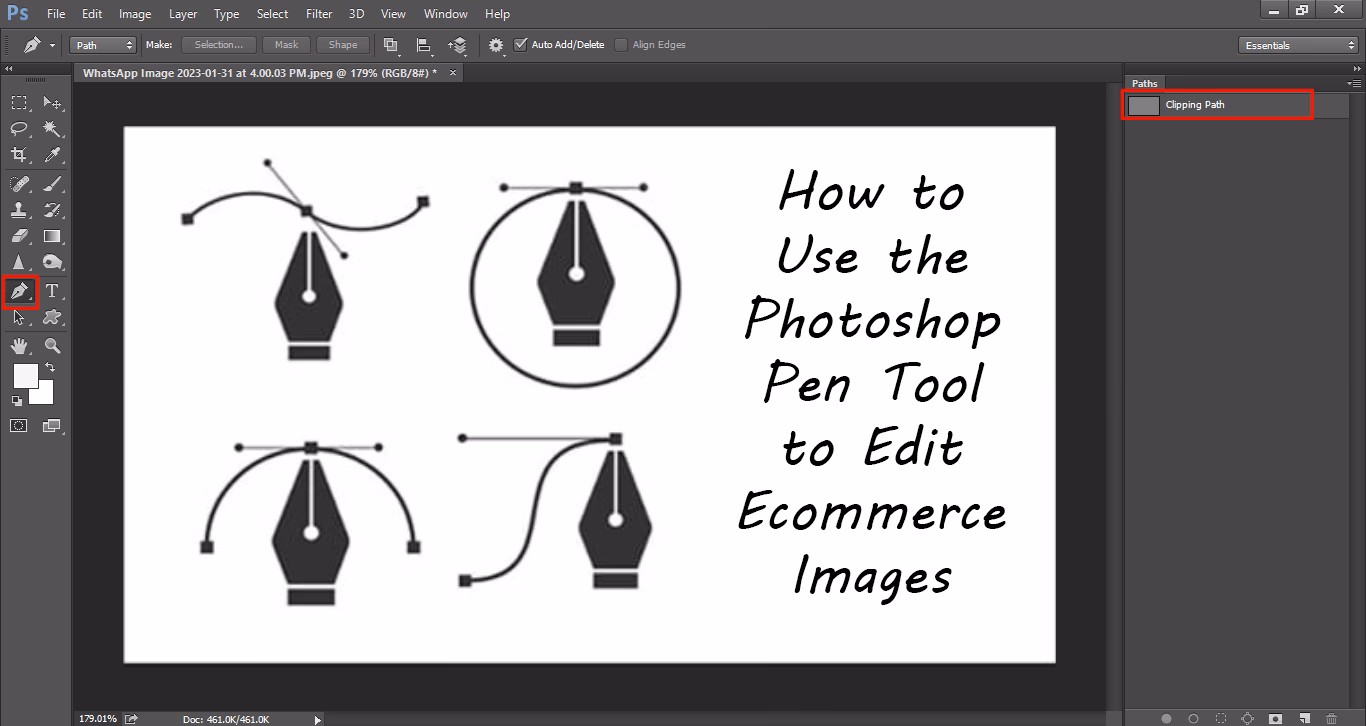Viewport: 1366px width, 726px height.
Task: Choose the Gradient tool
Action: tap(52, 236)
